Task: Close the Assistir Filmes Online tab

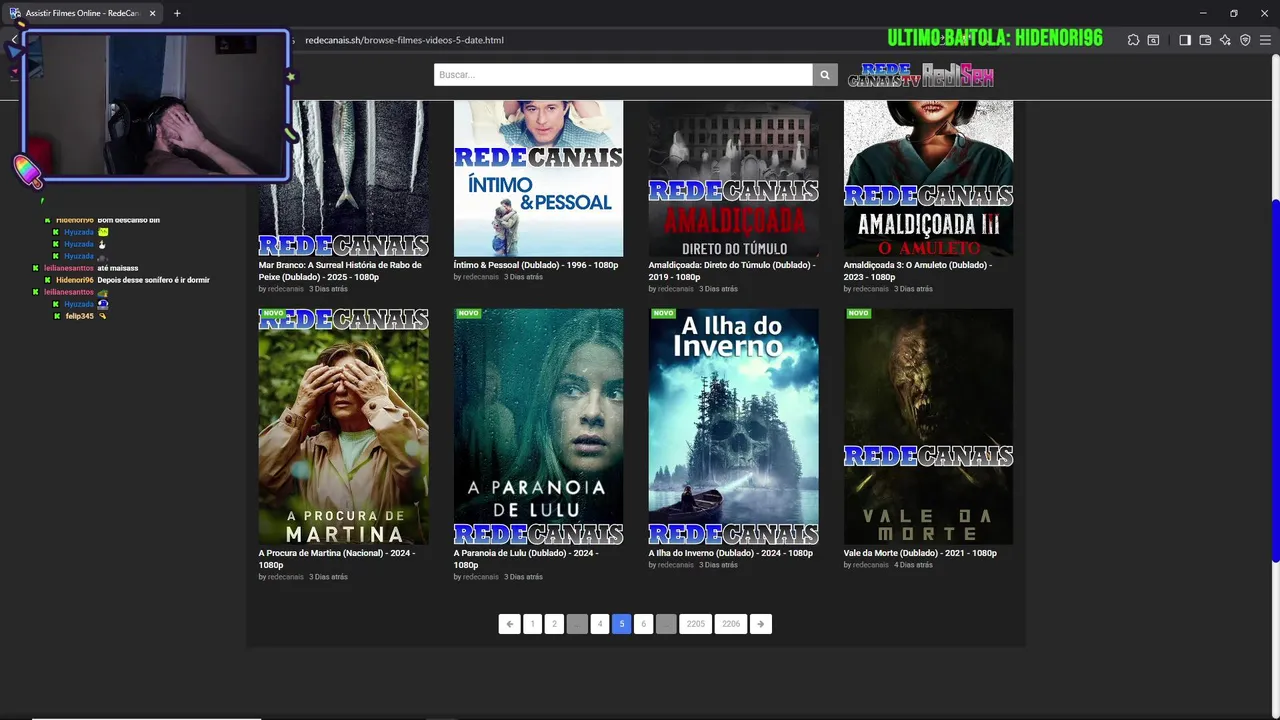Action: click(x=153, y=13)
